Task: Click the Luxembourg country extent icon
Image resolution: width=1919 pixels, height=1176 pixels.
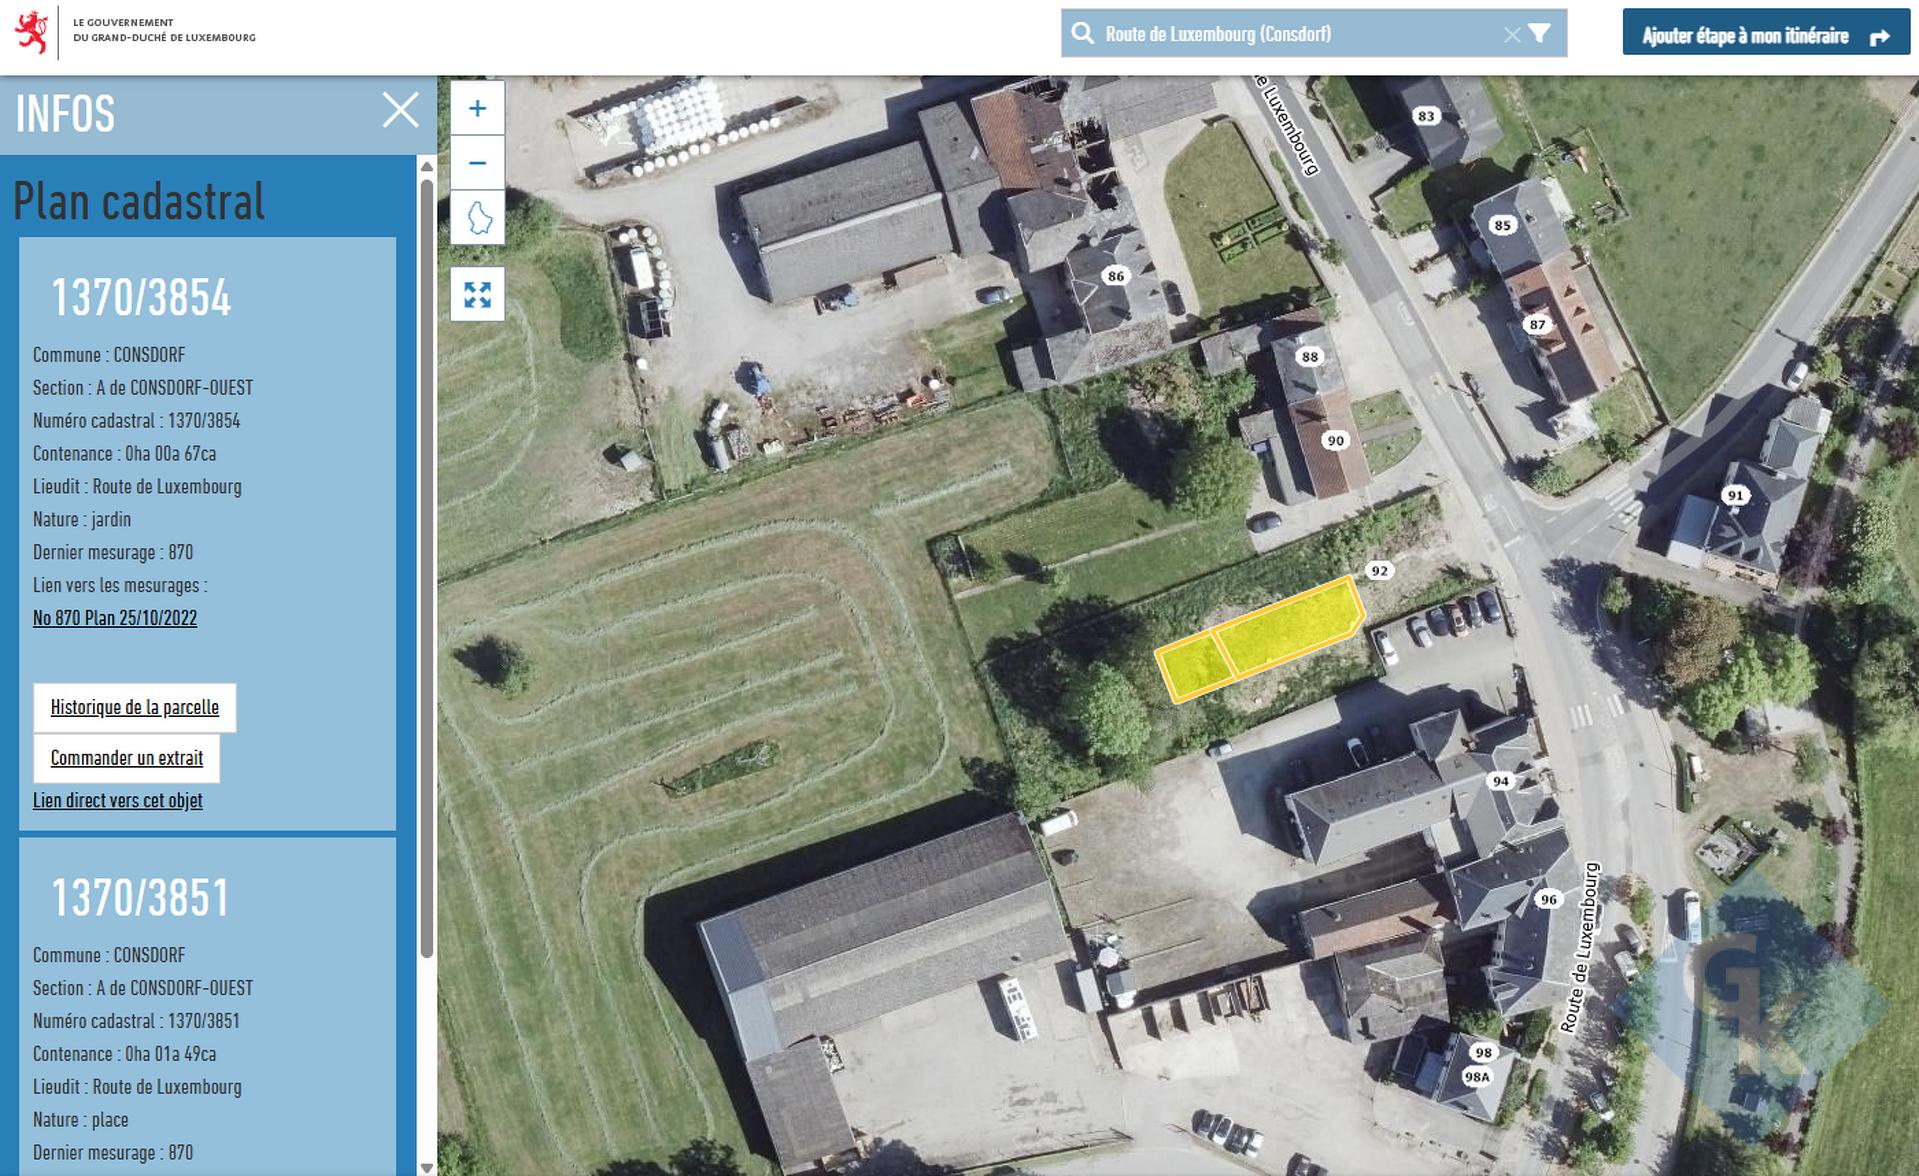Action: point(477,218)
